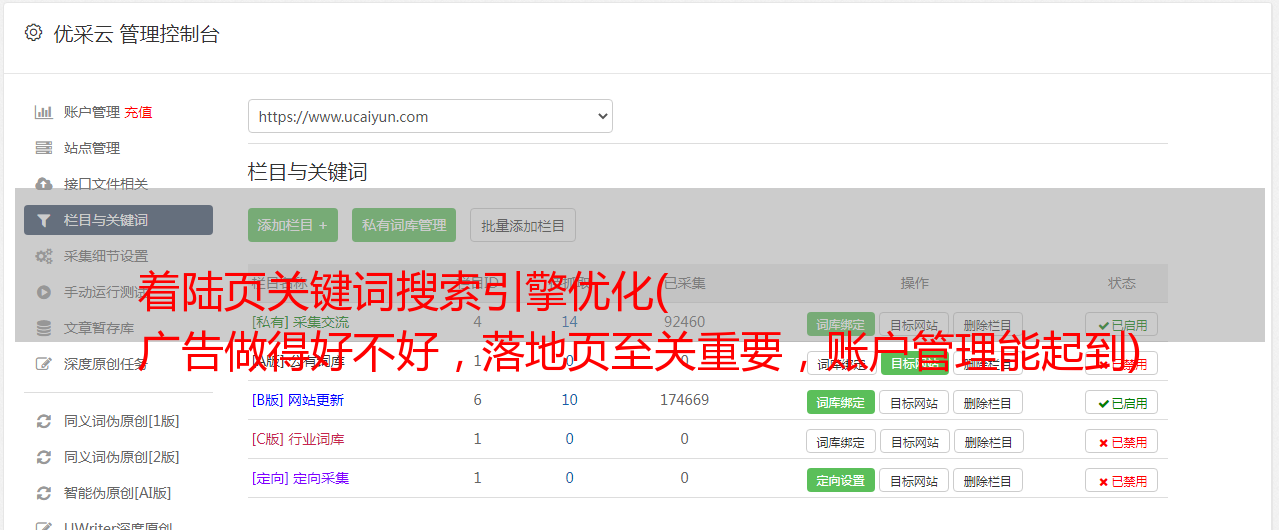Click 删除栏目 for 行业词库 row
The width and height of the screenshot is (1279, 530).
[x=988, y=441]
